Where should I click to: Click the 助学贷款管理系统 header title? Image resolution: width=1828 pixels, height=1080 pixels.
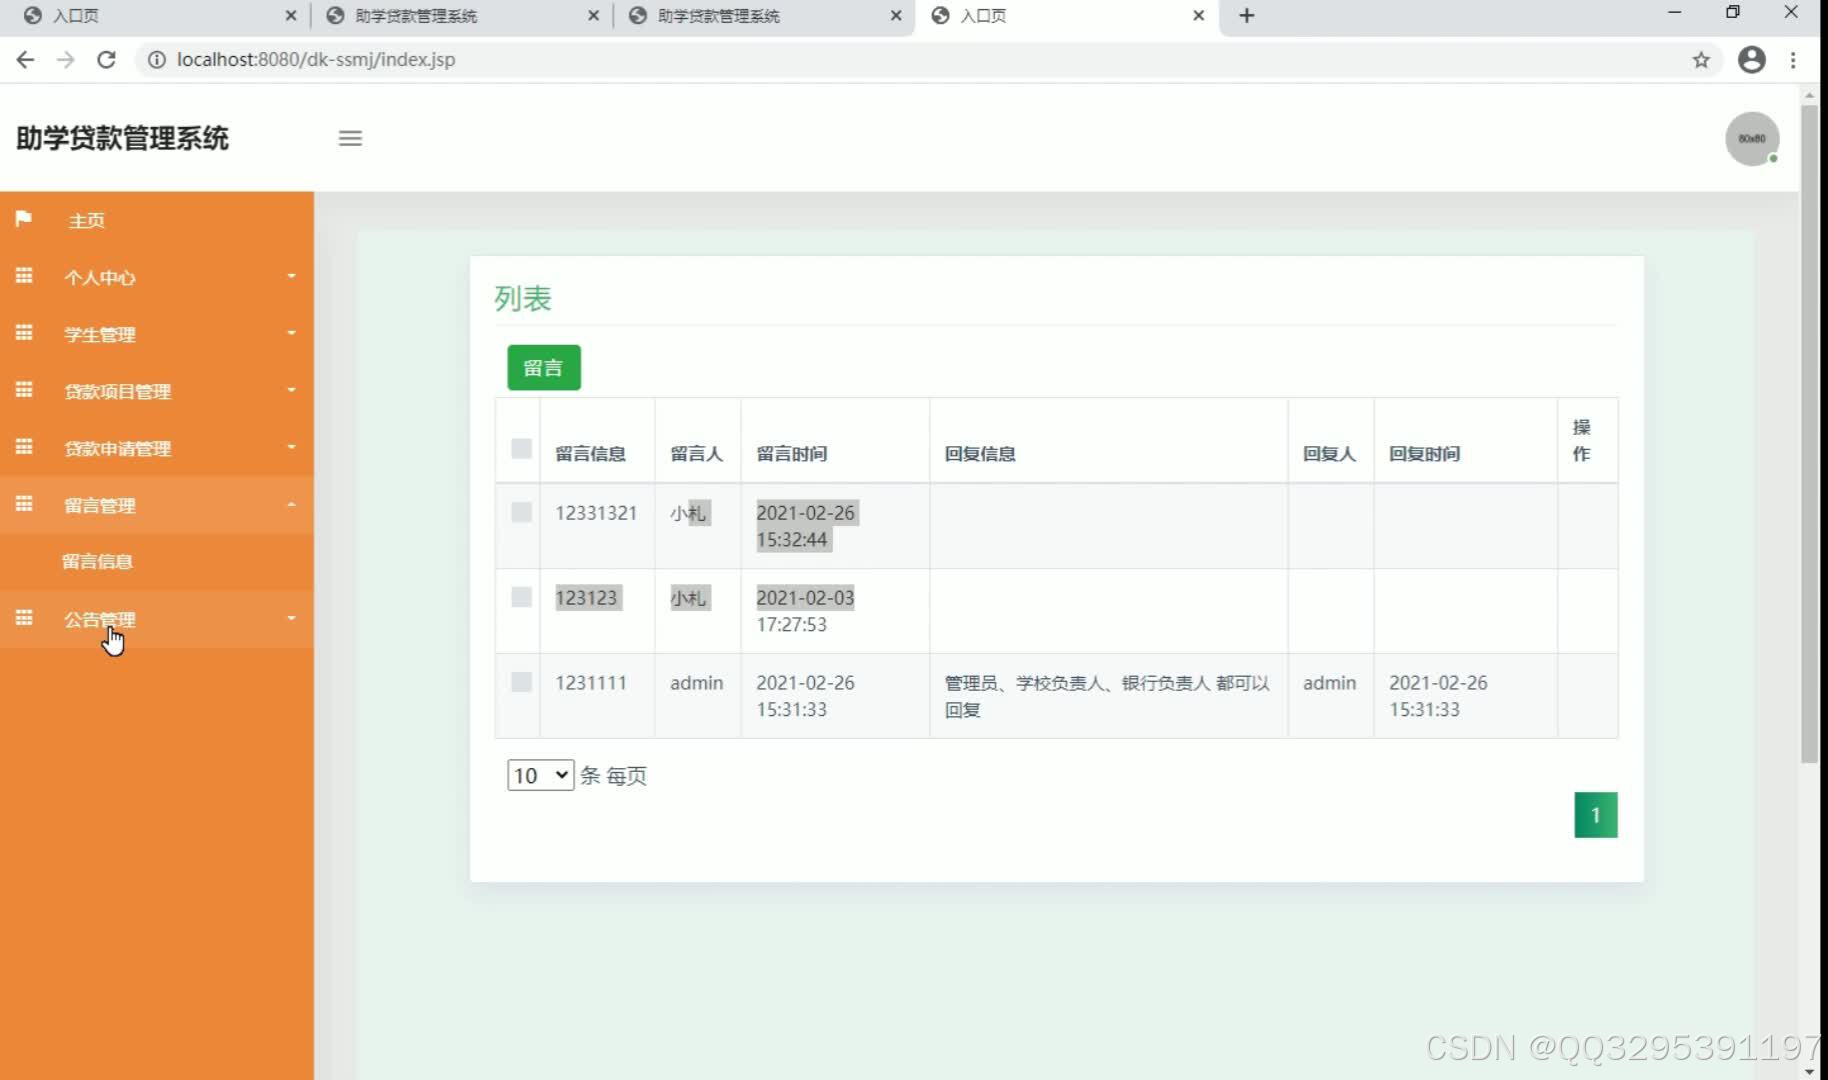pyautogui.click(x=122, y=138)
